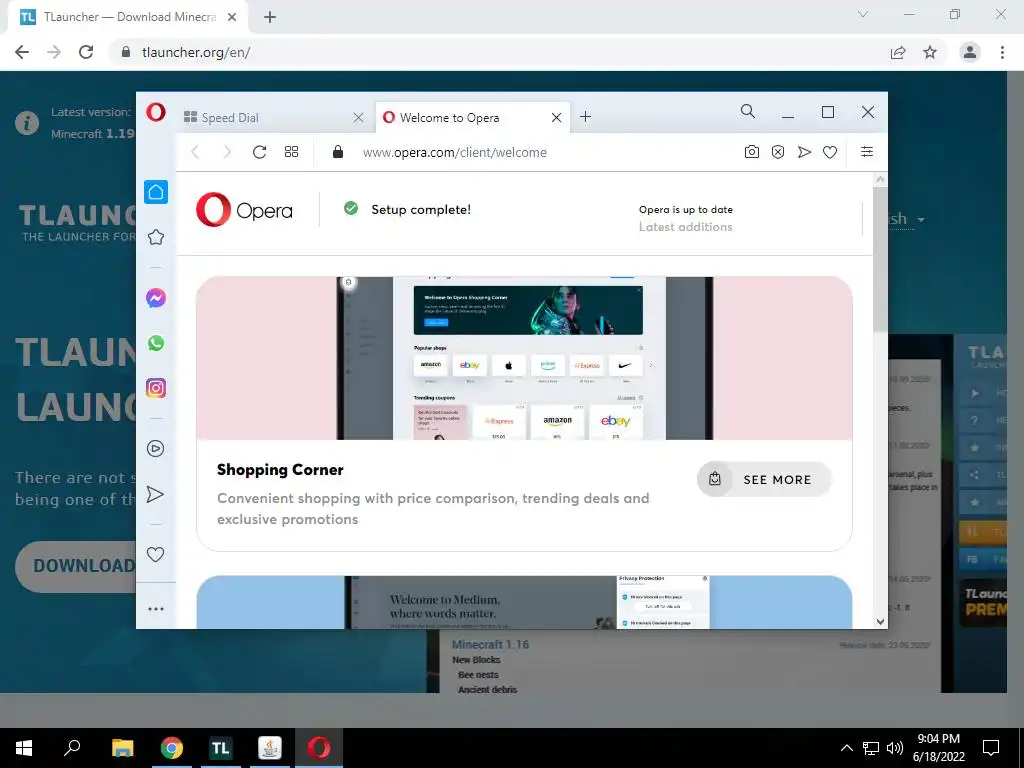This screenshot has height=768, width=1024.
Task: Open a new tab in Chrome
Action: pyautogui.click(x=270, y=18)
